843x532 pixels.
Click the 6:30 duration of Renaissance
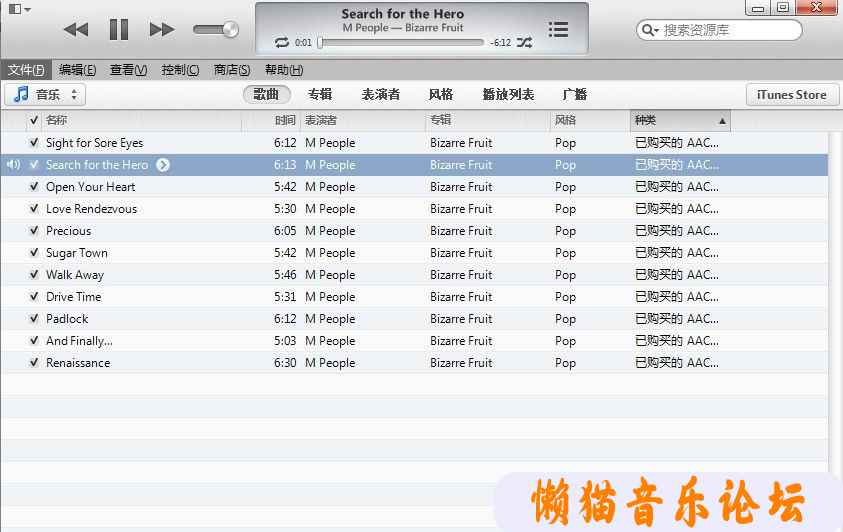(285, 363)
